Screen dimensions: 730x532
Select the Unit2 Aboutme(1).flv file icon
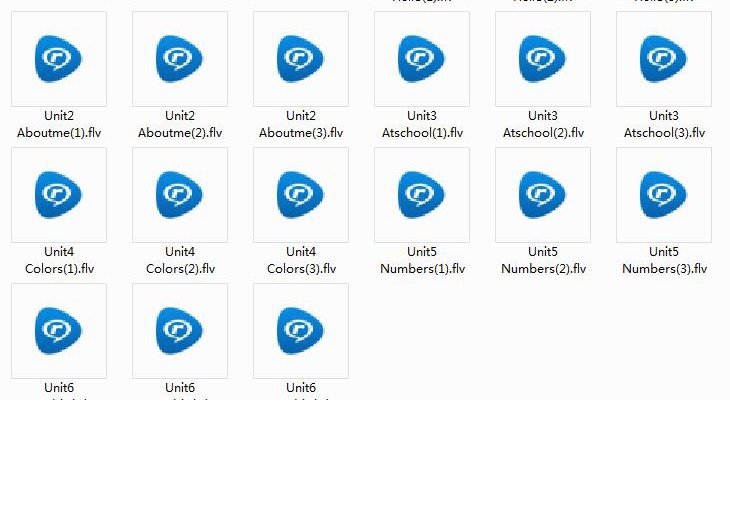click(59, 59)
